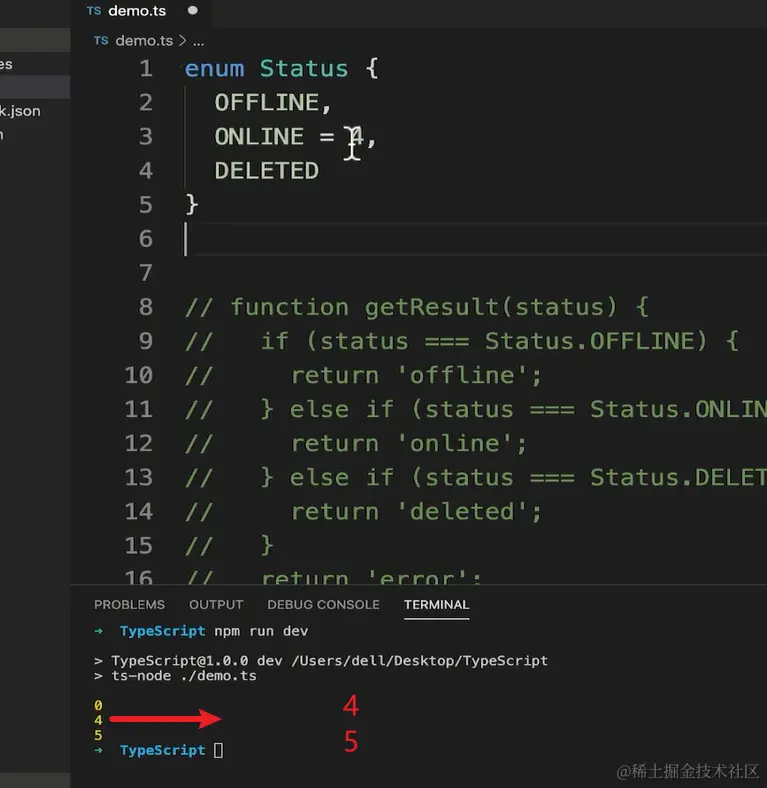Click the demo.ts breadcrumb path item
767x788 pixels.
click(x=144, y=41)
